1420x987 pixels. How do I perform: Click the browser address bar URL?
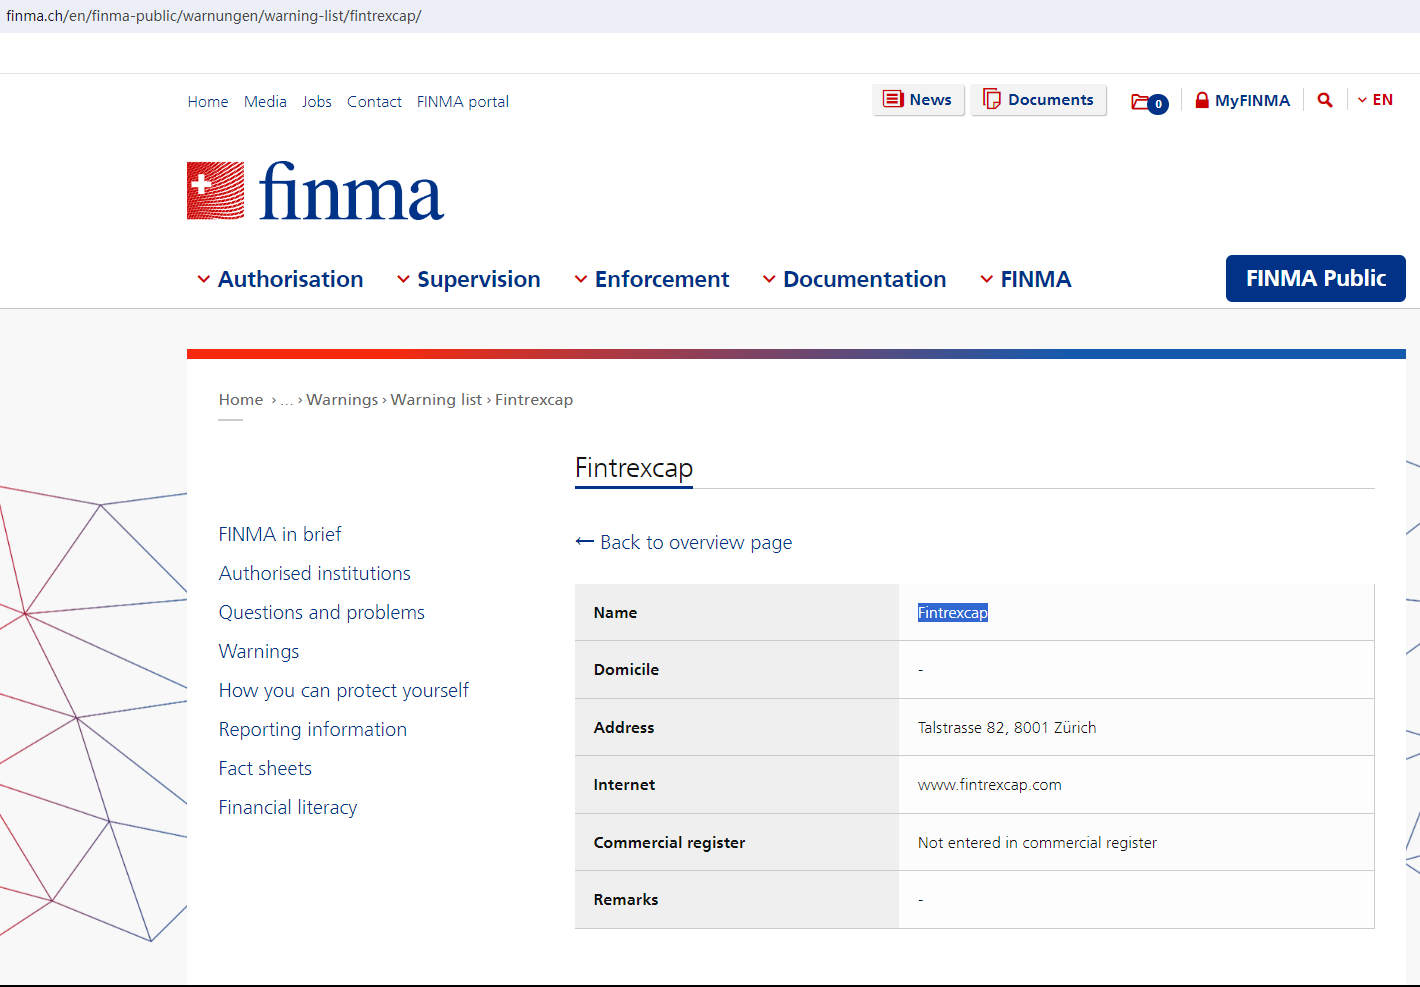(x=214, y=16)
